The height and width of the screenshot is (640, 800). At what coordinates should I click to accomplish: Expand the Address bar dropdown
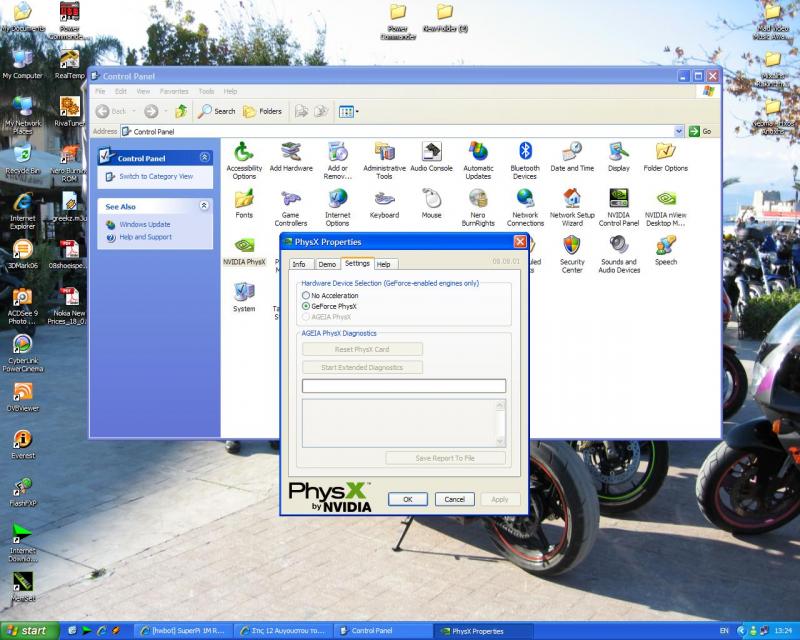pyautogui.click(x=679, y=131)
